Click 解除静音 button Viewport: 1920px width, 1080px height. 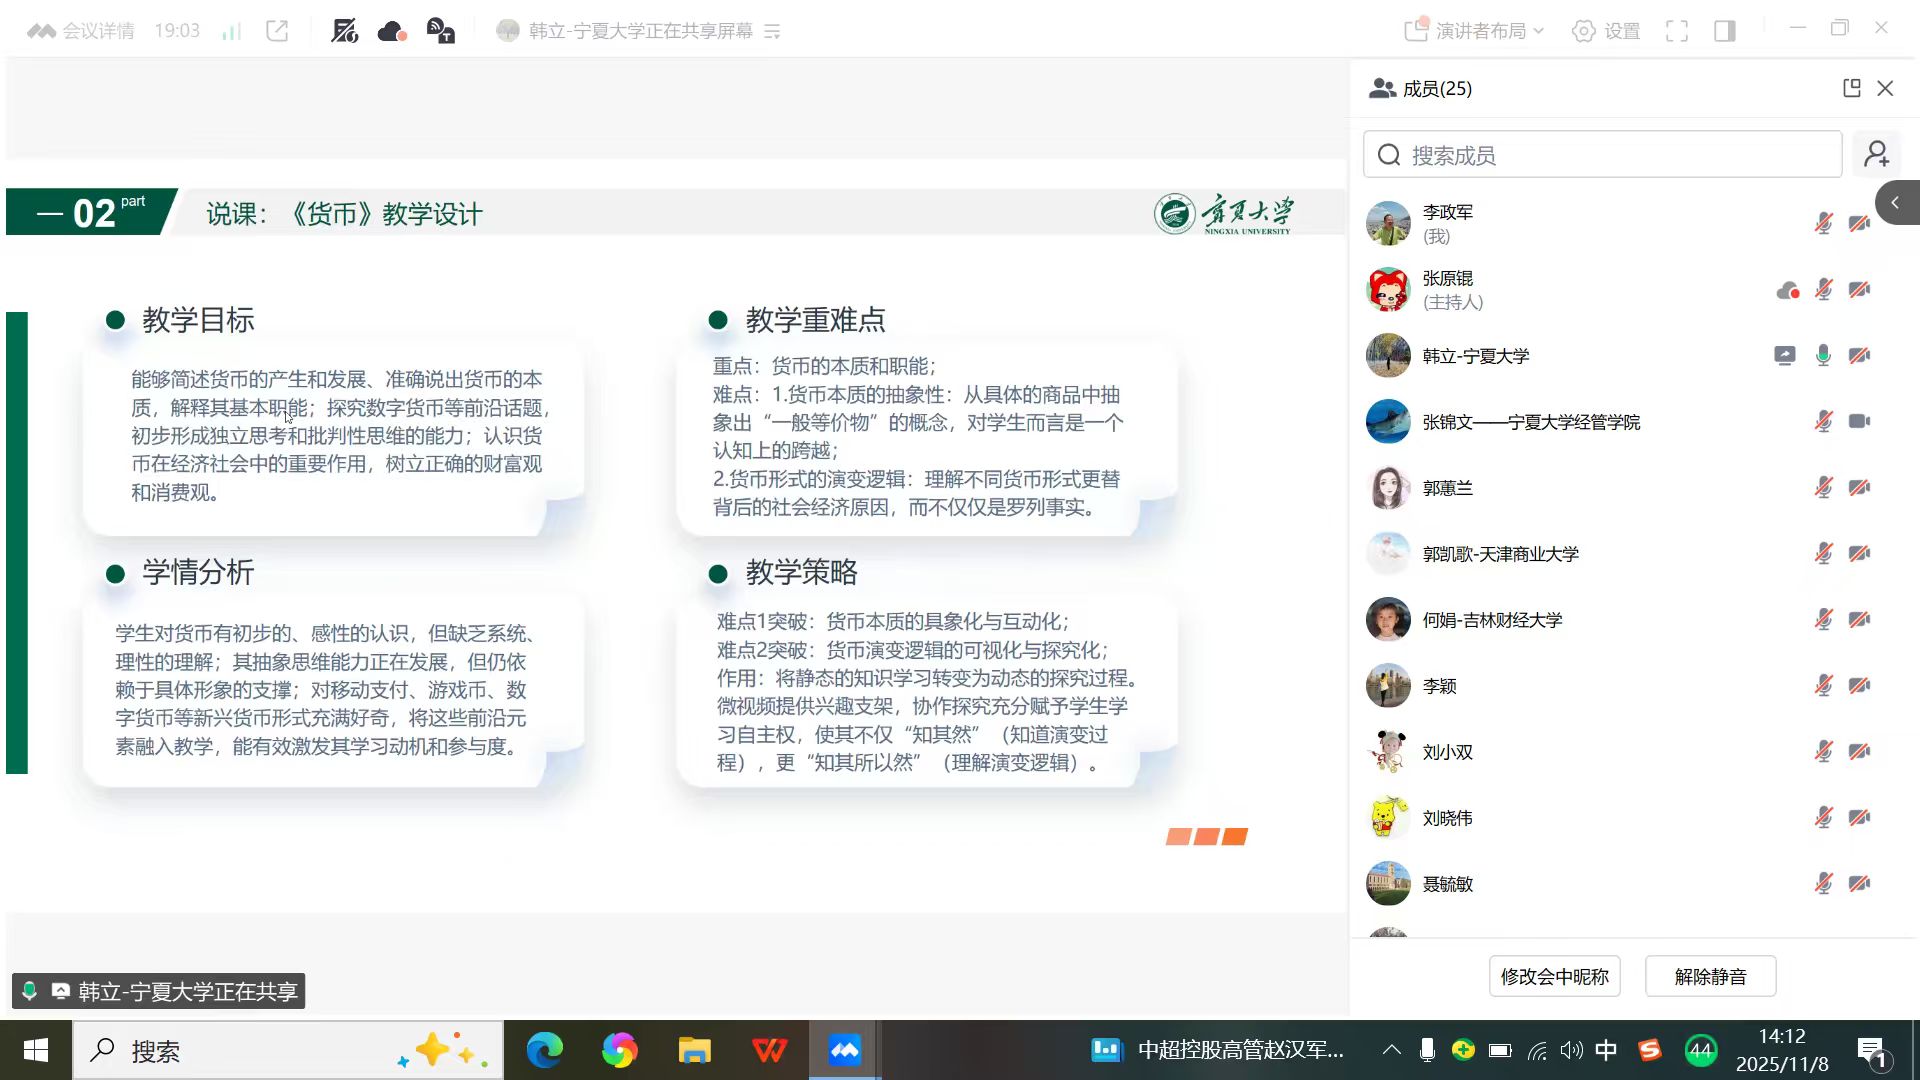pos(1710,976)
